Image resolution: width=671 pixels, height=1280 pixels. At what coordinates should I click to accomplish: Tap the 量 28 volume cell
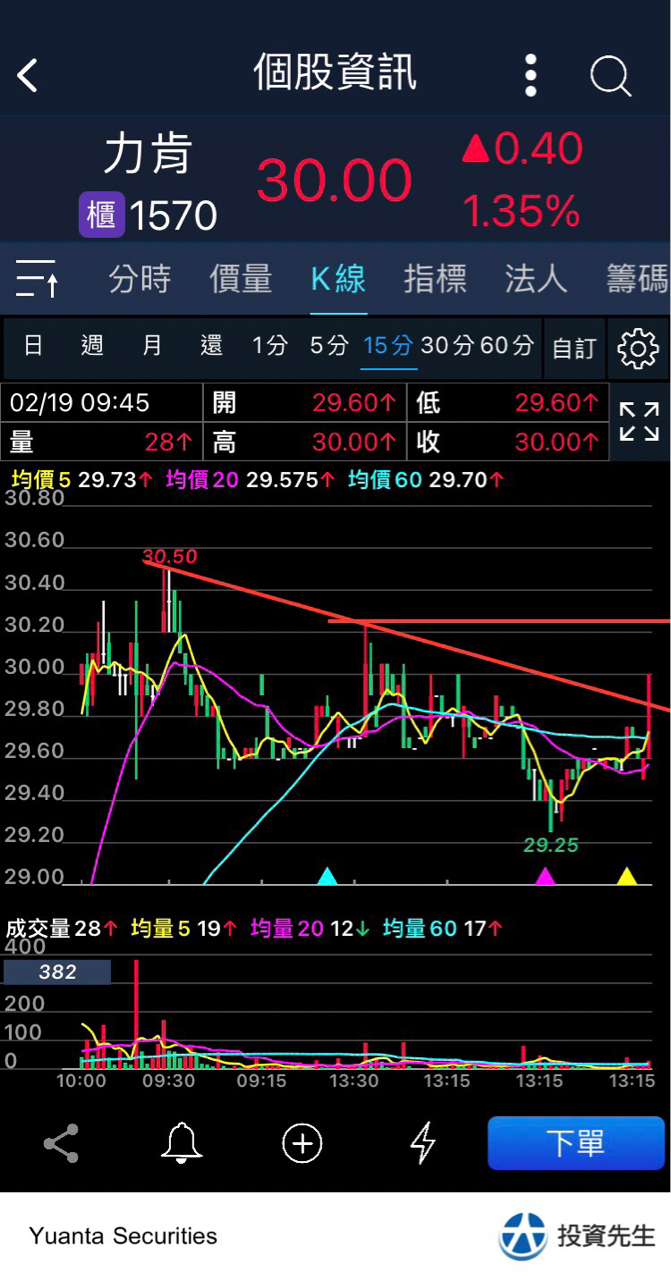[102, 441]
